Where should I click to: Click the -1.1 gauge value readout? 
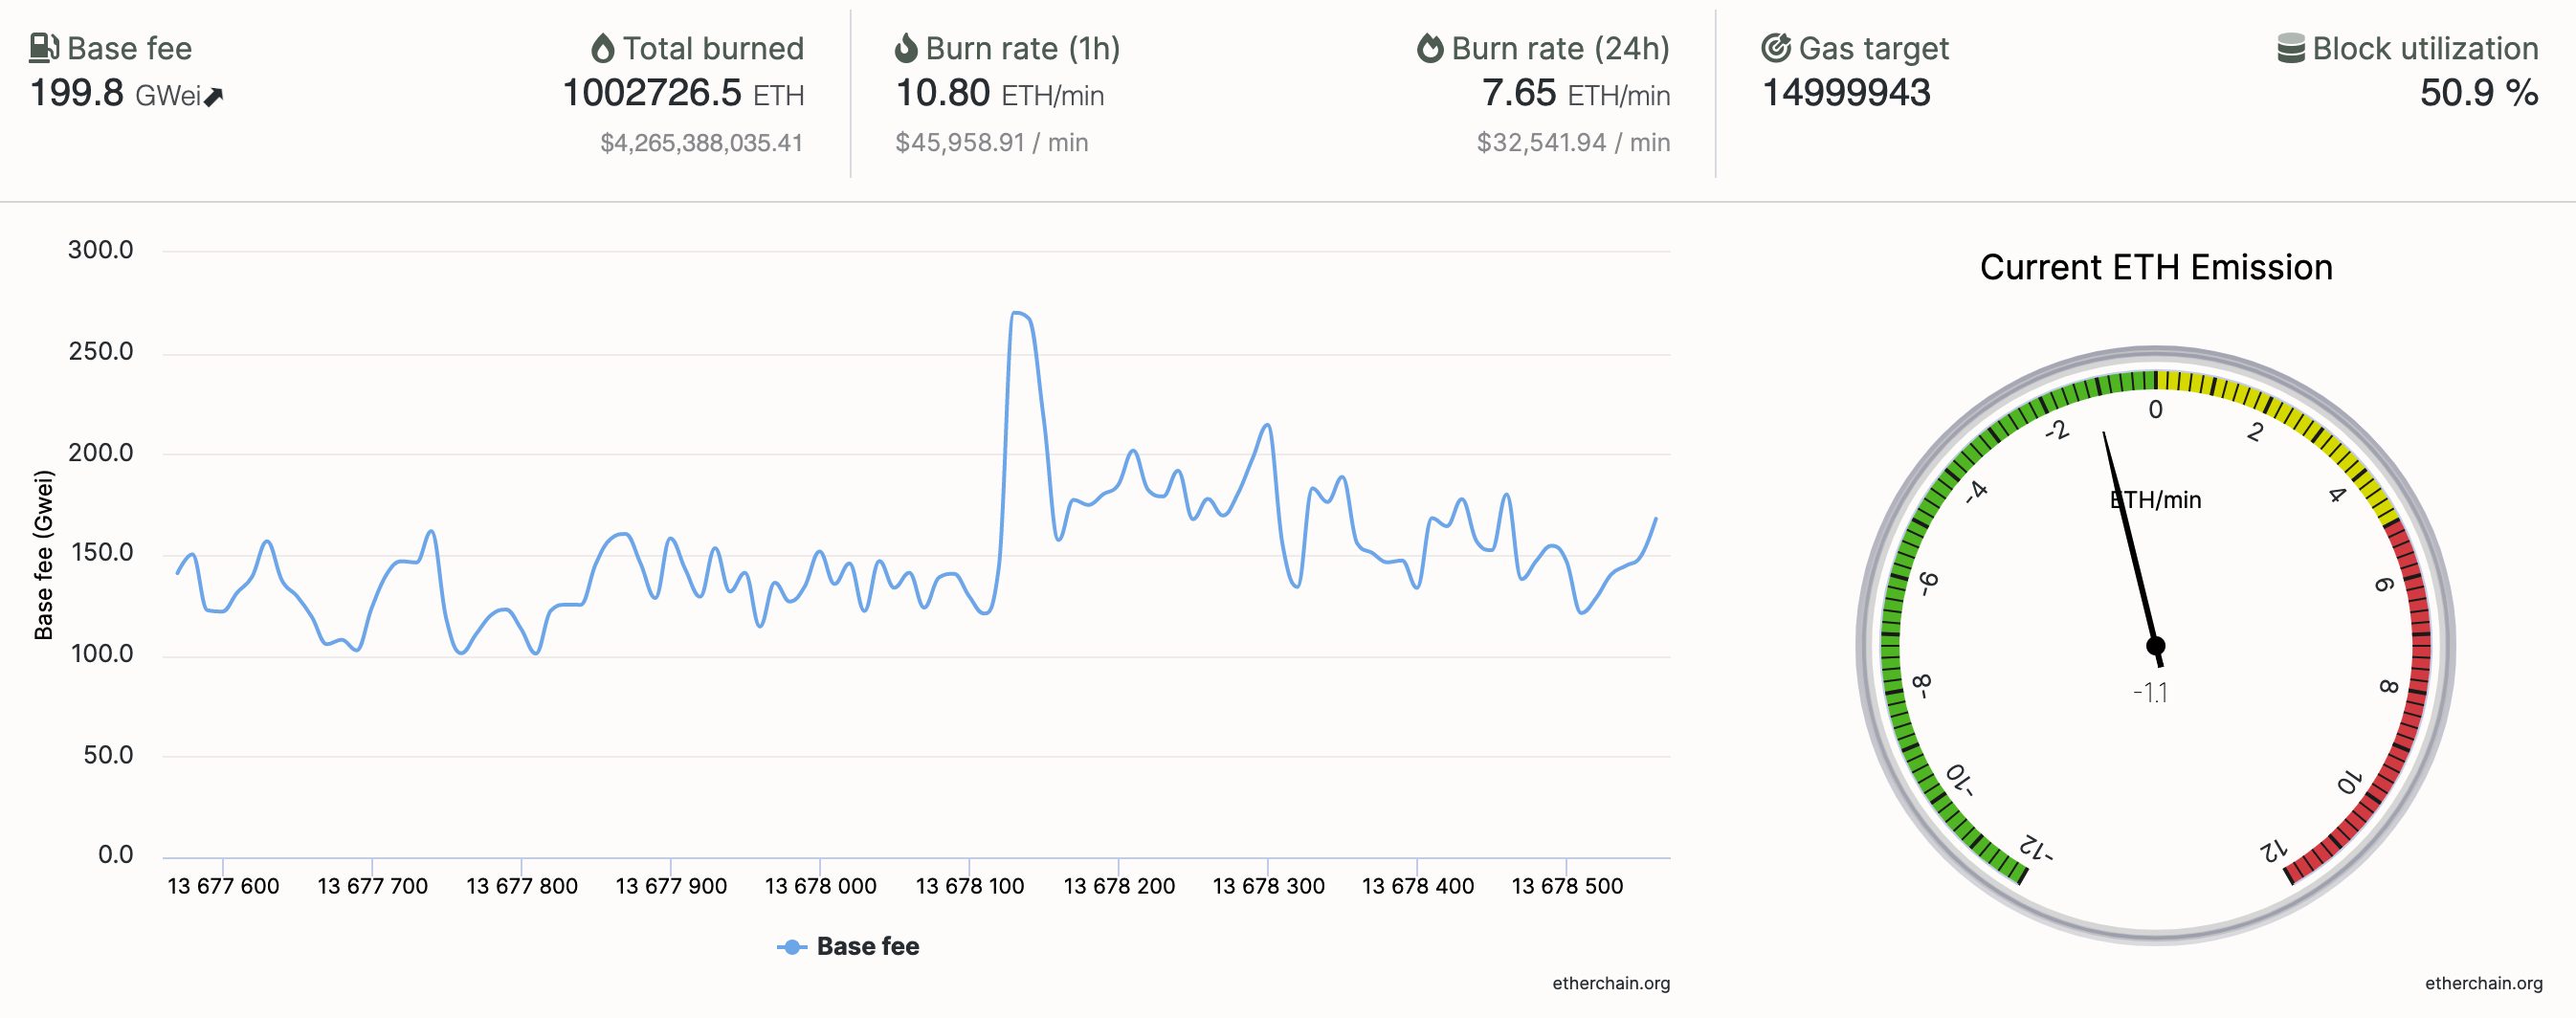(x=2150, y=692)
